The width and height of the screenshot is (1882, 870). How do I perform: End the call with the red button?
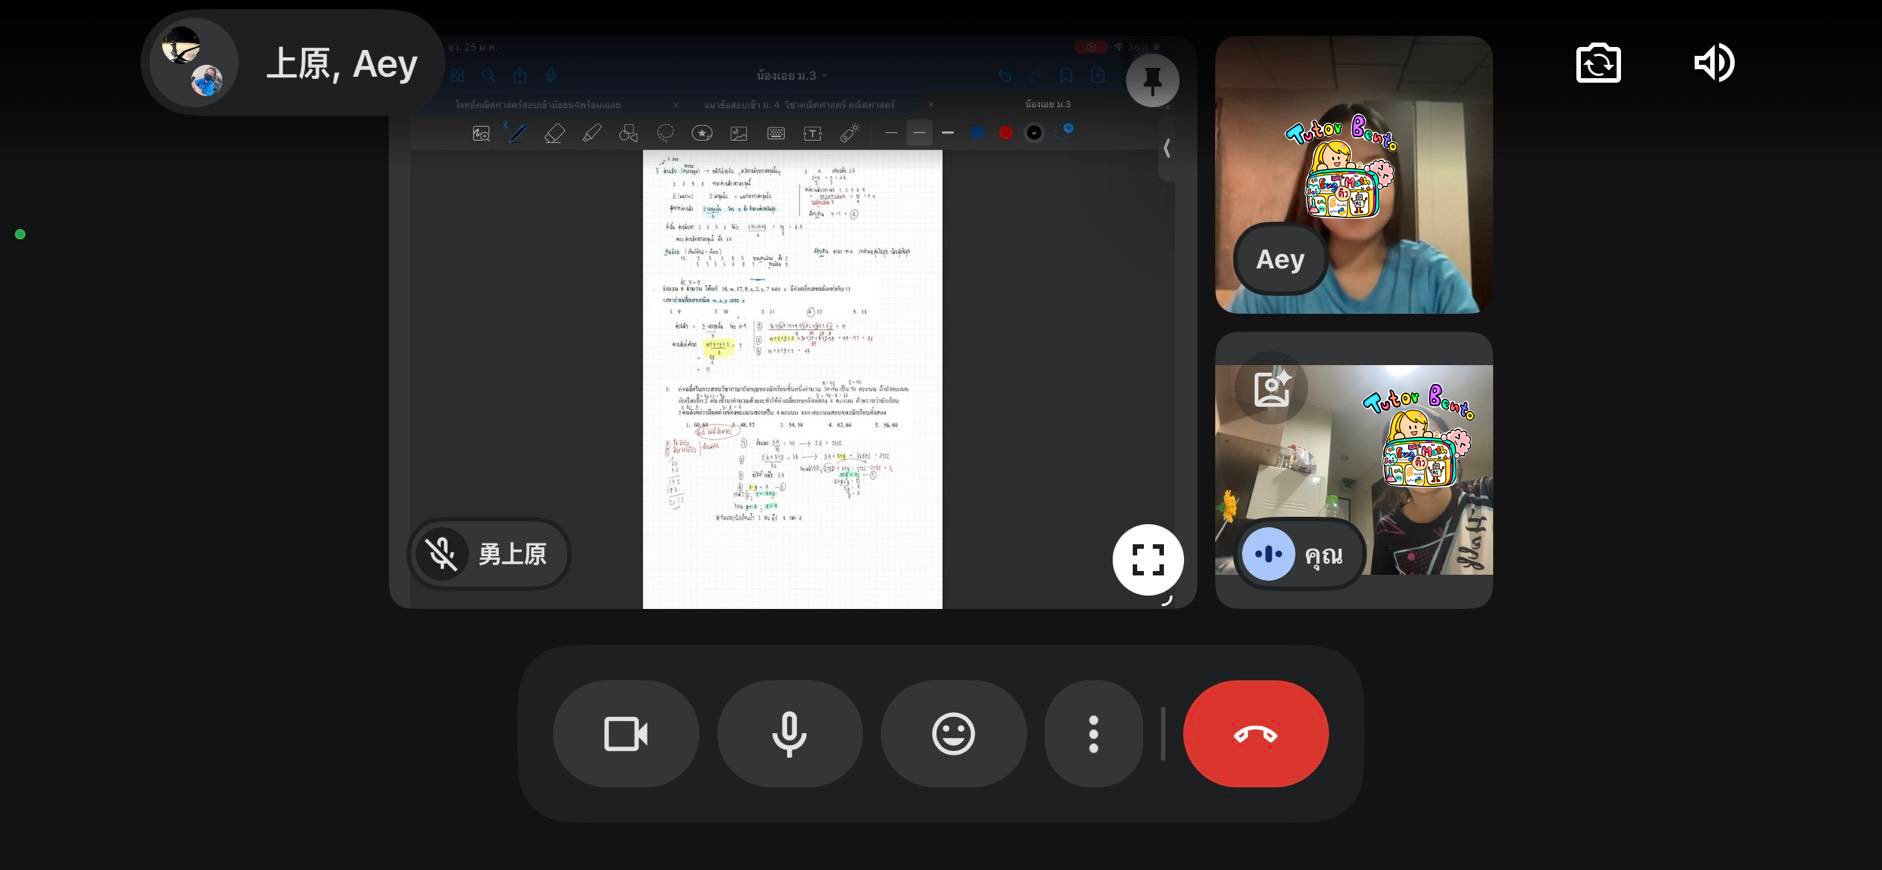(1256, 734)
